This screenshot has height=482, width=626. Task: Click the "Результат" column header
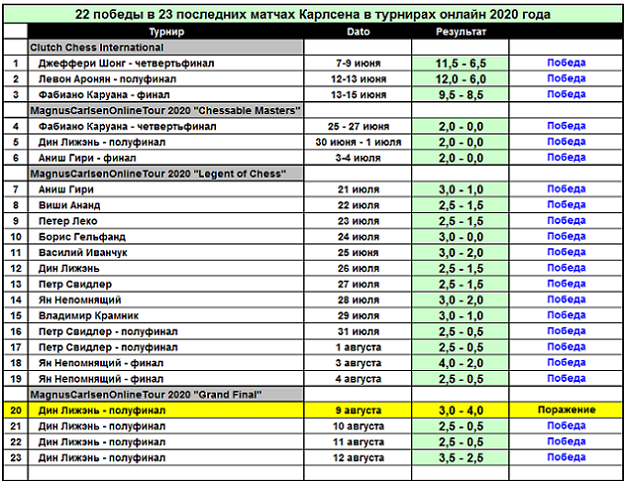coord(460,32)
